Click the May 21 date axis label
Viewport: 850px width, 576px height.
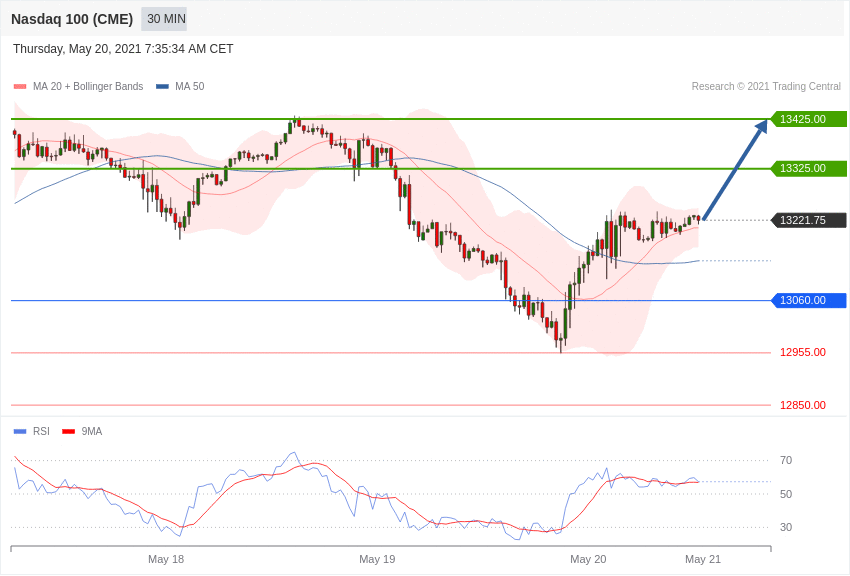pyautogui.click(x=703, y=559)
